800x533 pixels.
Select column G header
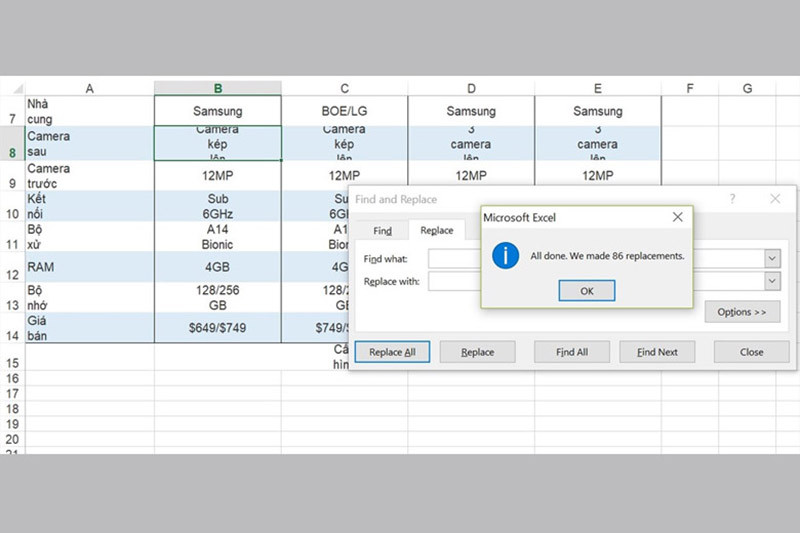747,88
